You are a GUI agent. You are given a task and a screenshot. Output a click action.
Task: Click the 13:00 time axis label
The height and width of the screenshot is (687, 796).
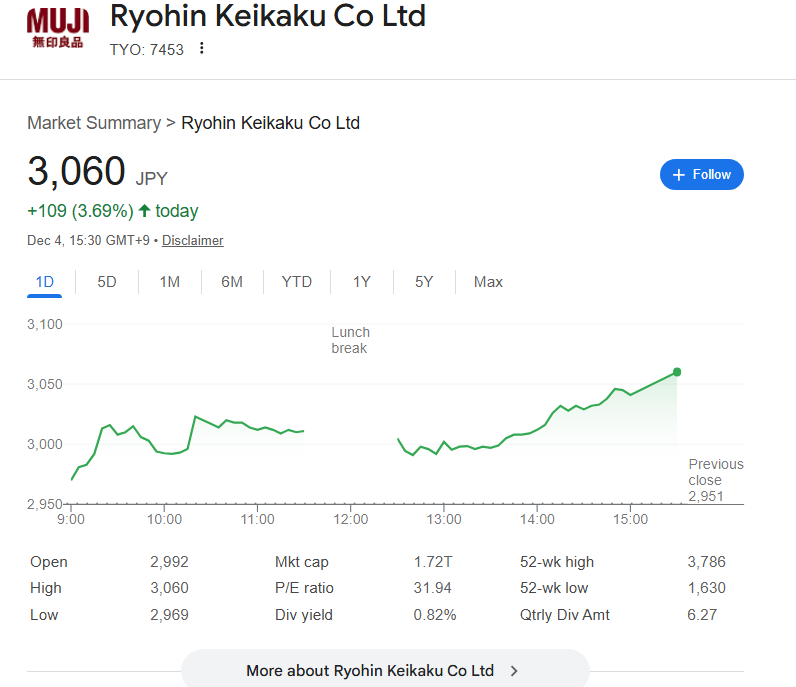click(x=444, y=519)
